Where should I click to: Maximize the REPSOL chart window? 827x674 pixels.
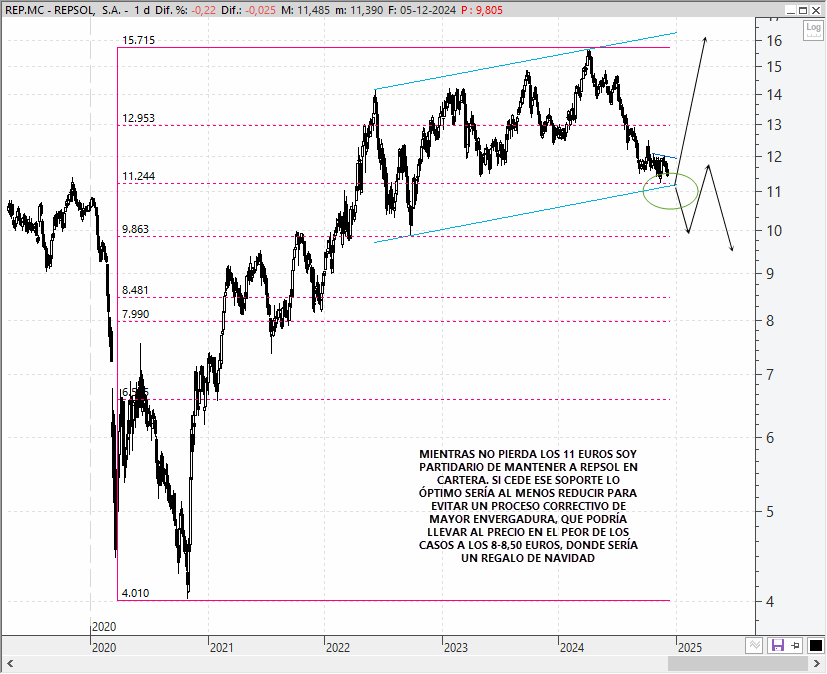click(x=803, y=10)
